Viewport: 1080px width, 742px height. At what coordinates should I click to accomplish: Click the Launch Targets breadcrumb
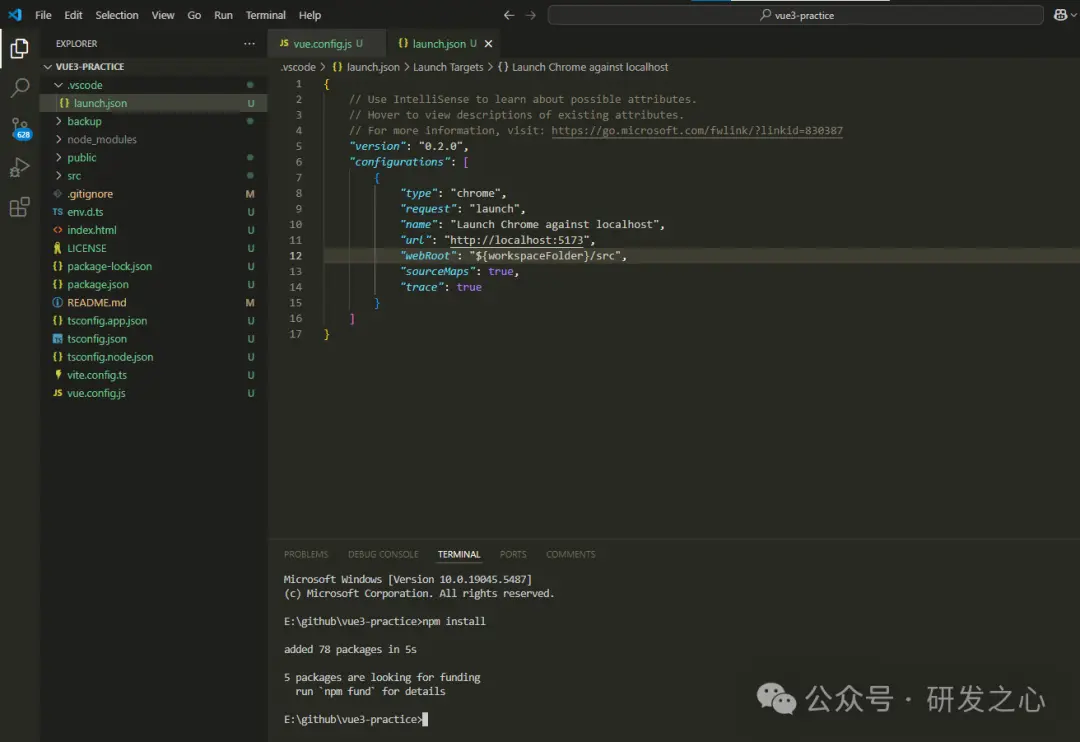click(448, 67)
